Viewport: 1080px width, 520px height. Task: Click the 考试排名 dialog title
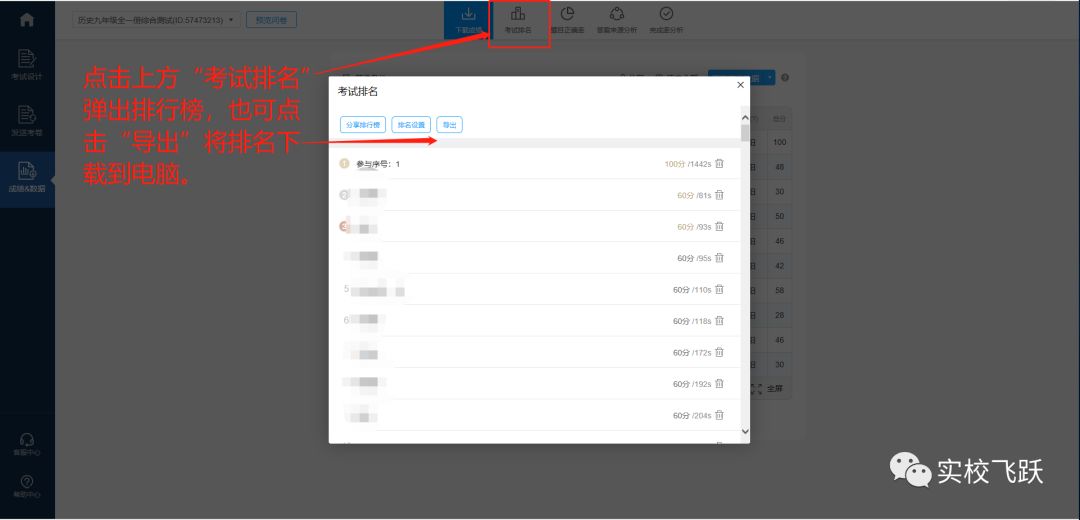[357, 92]
